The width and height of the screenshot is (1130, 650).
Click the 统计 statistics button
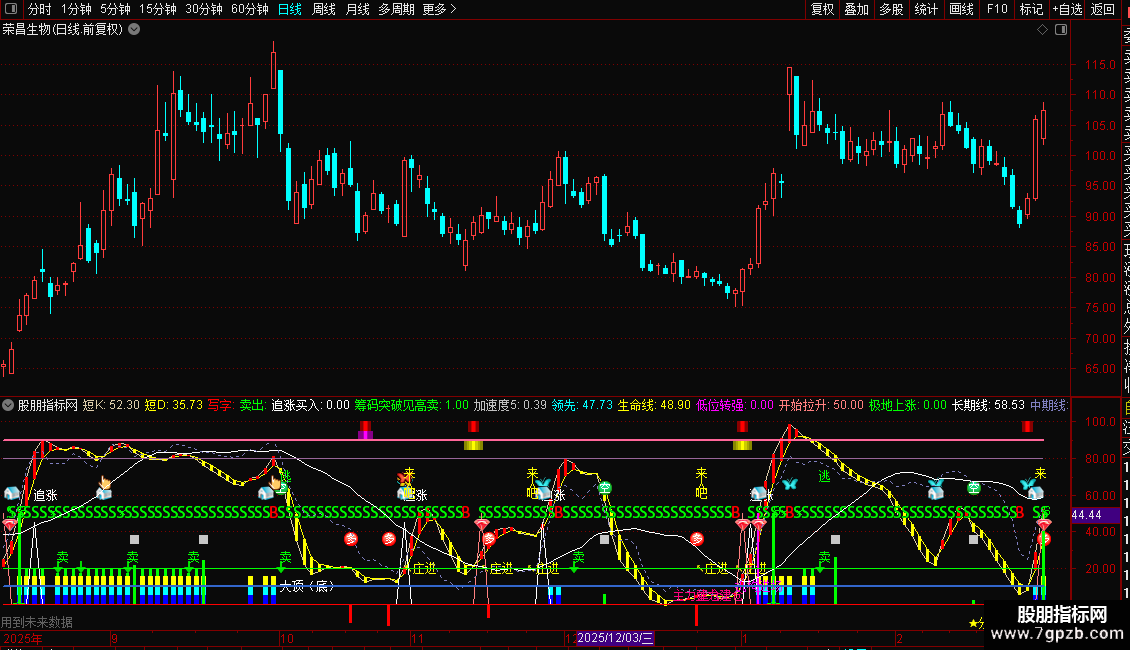pos(926,9)
